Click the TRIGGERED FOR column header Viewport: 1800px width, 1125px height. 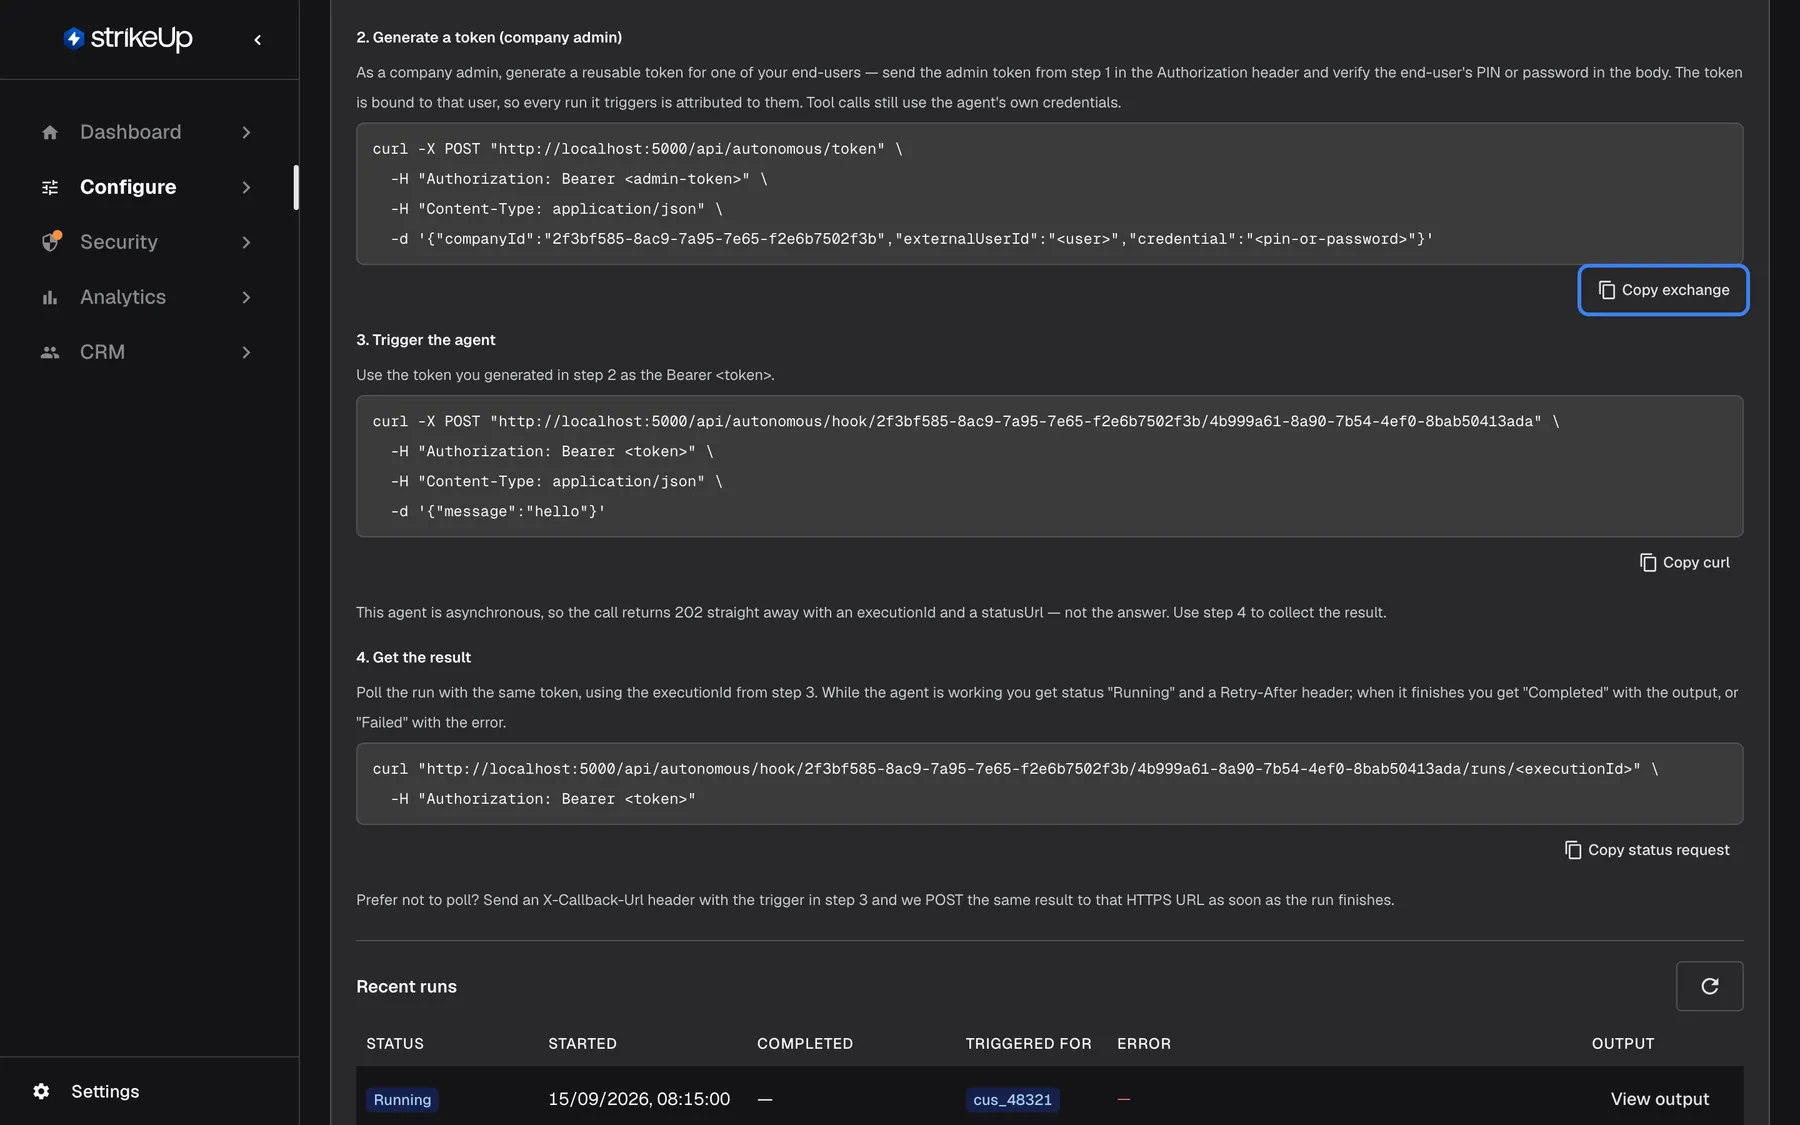pos(1028,1043)
